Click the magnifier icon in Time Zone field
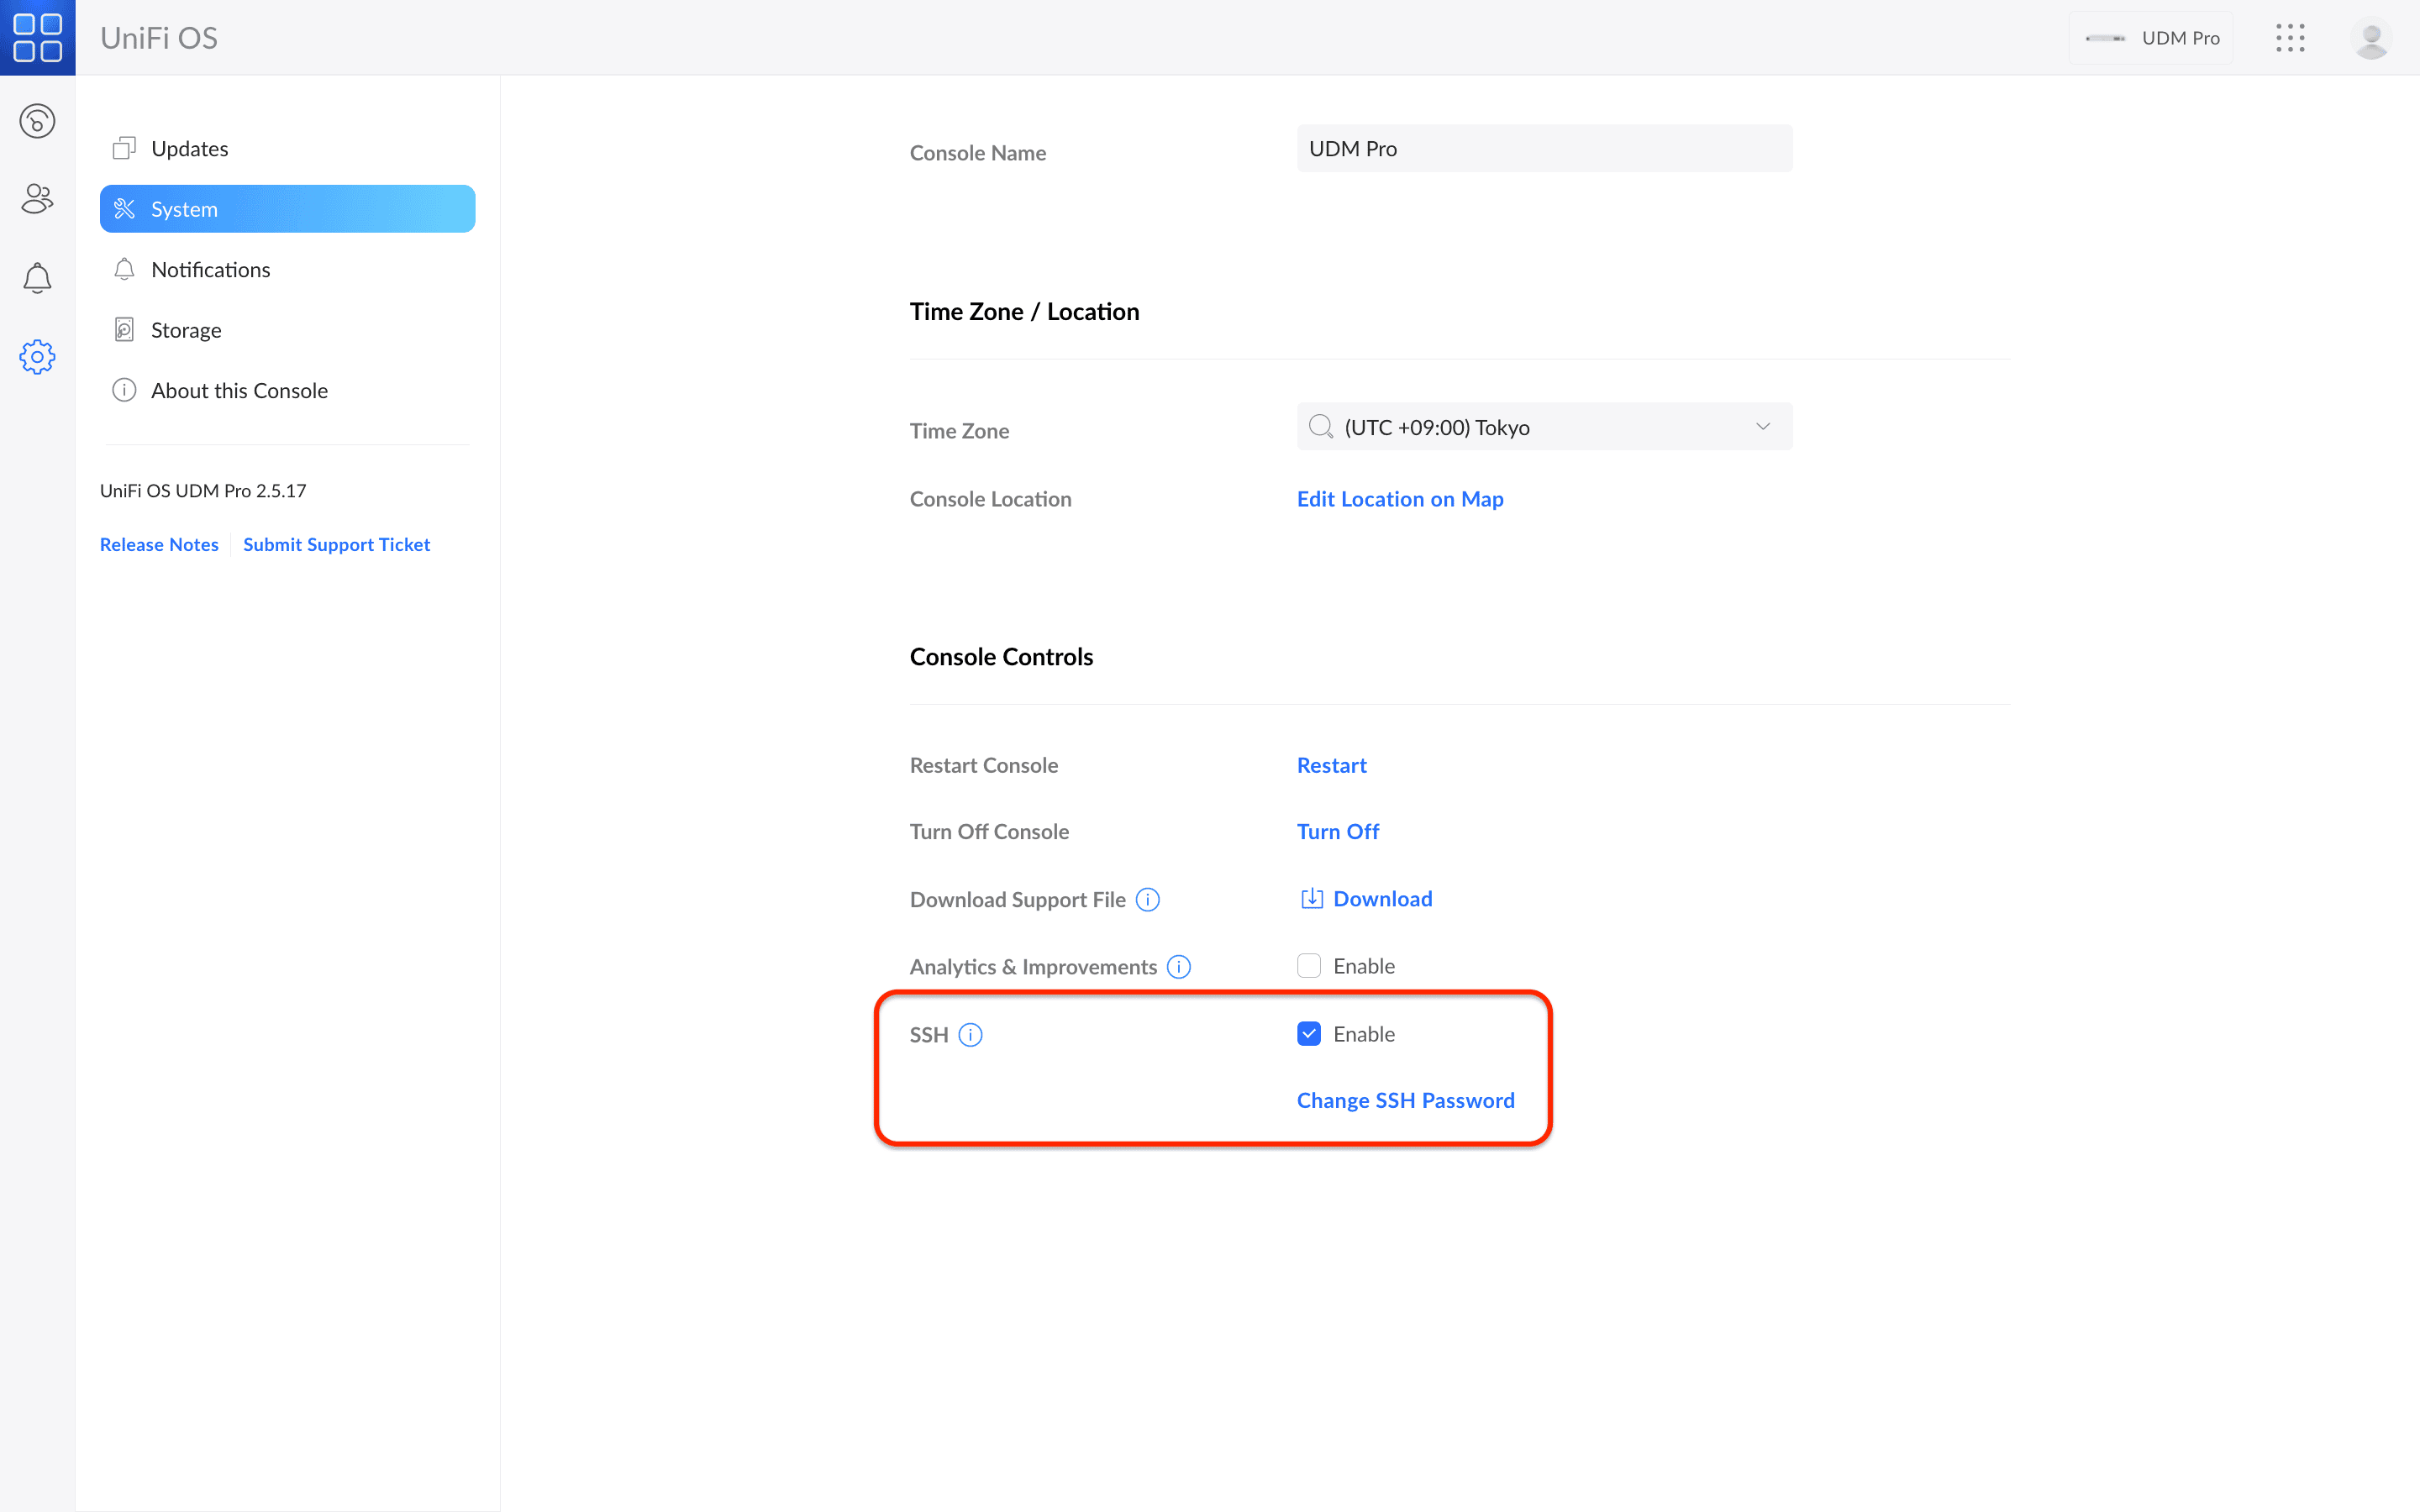The width and height of the screenshot is (2420, 1512). pos(1321,427)
